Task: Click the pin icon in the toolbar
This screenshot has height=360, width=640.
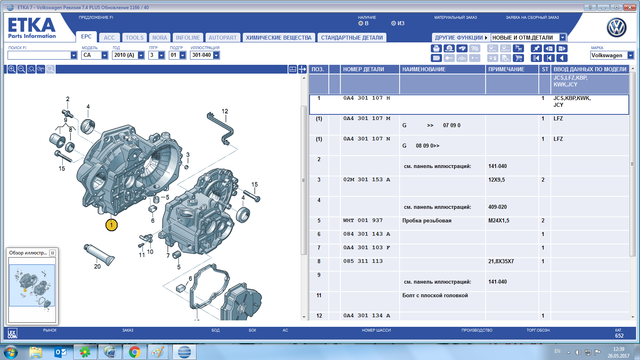Action: tap(536, 49)
